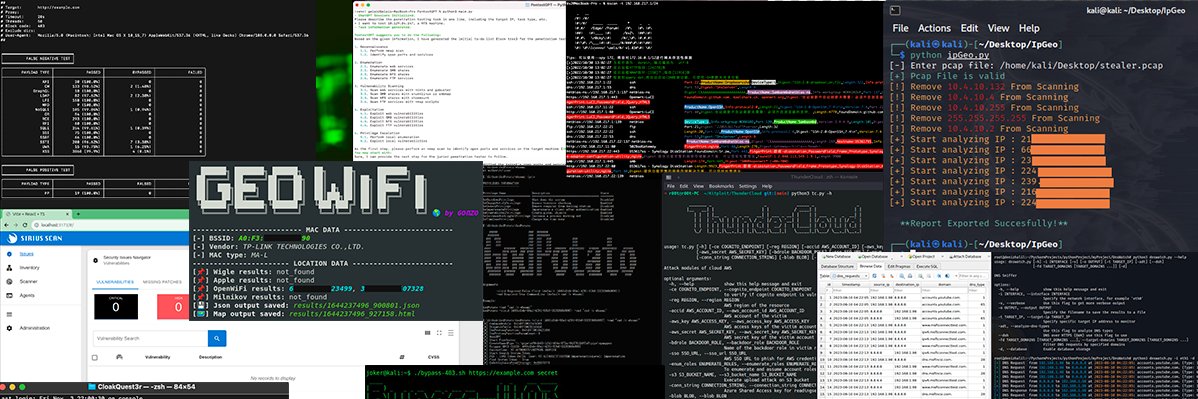
Task: Click Attach Database in DB Browser toolbar
Action: click(x=966, y=257)
